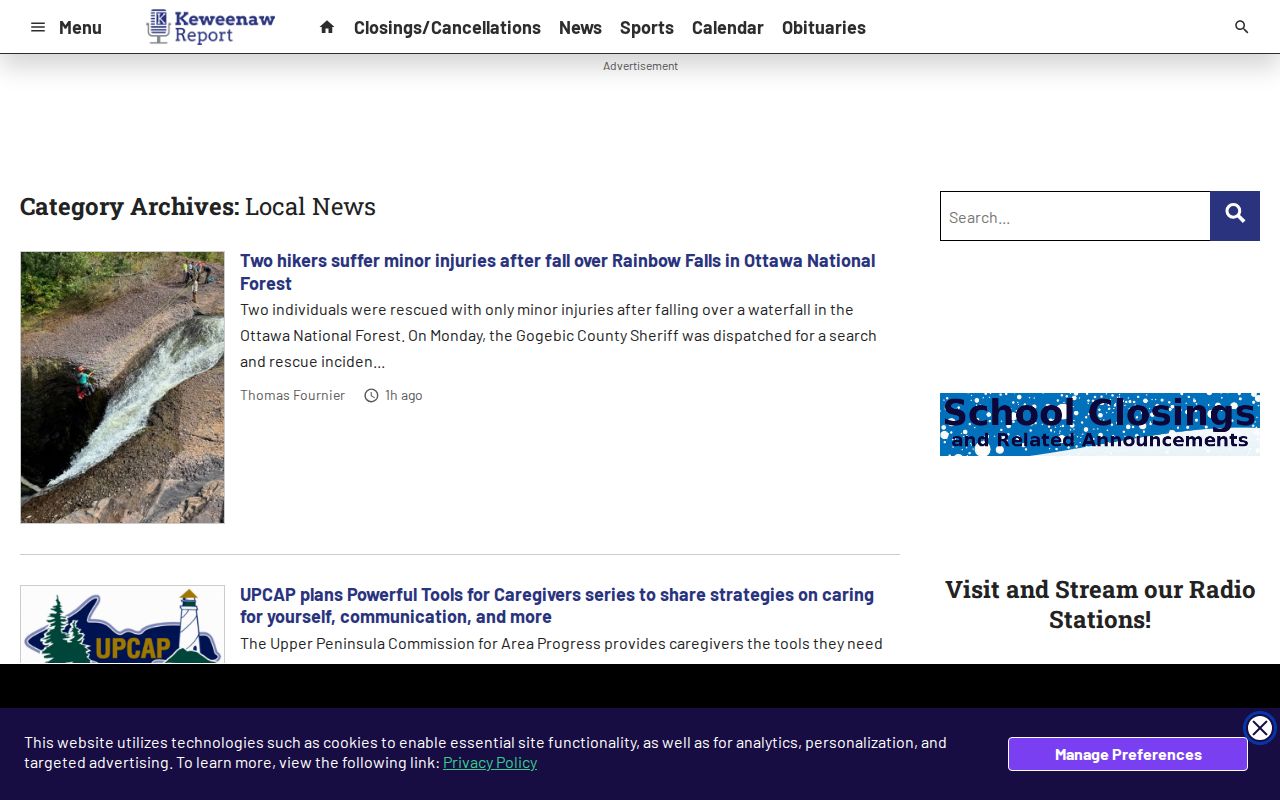Click the Menu label text in header

[80, 27]
